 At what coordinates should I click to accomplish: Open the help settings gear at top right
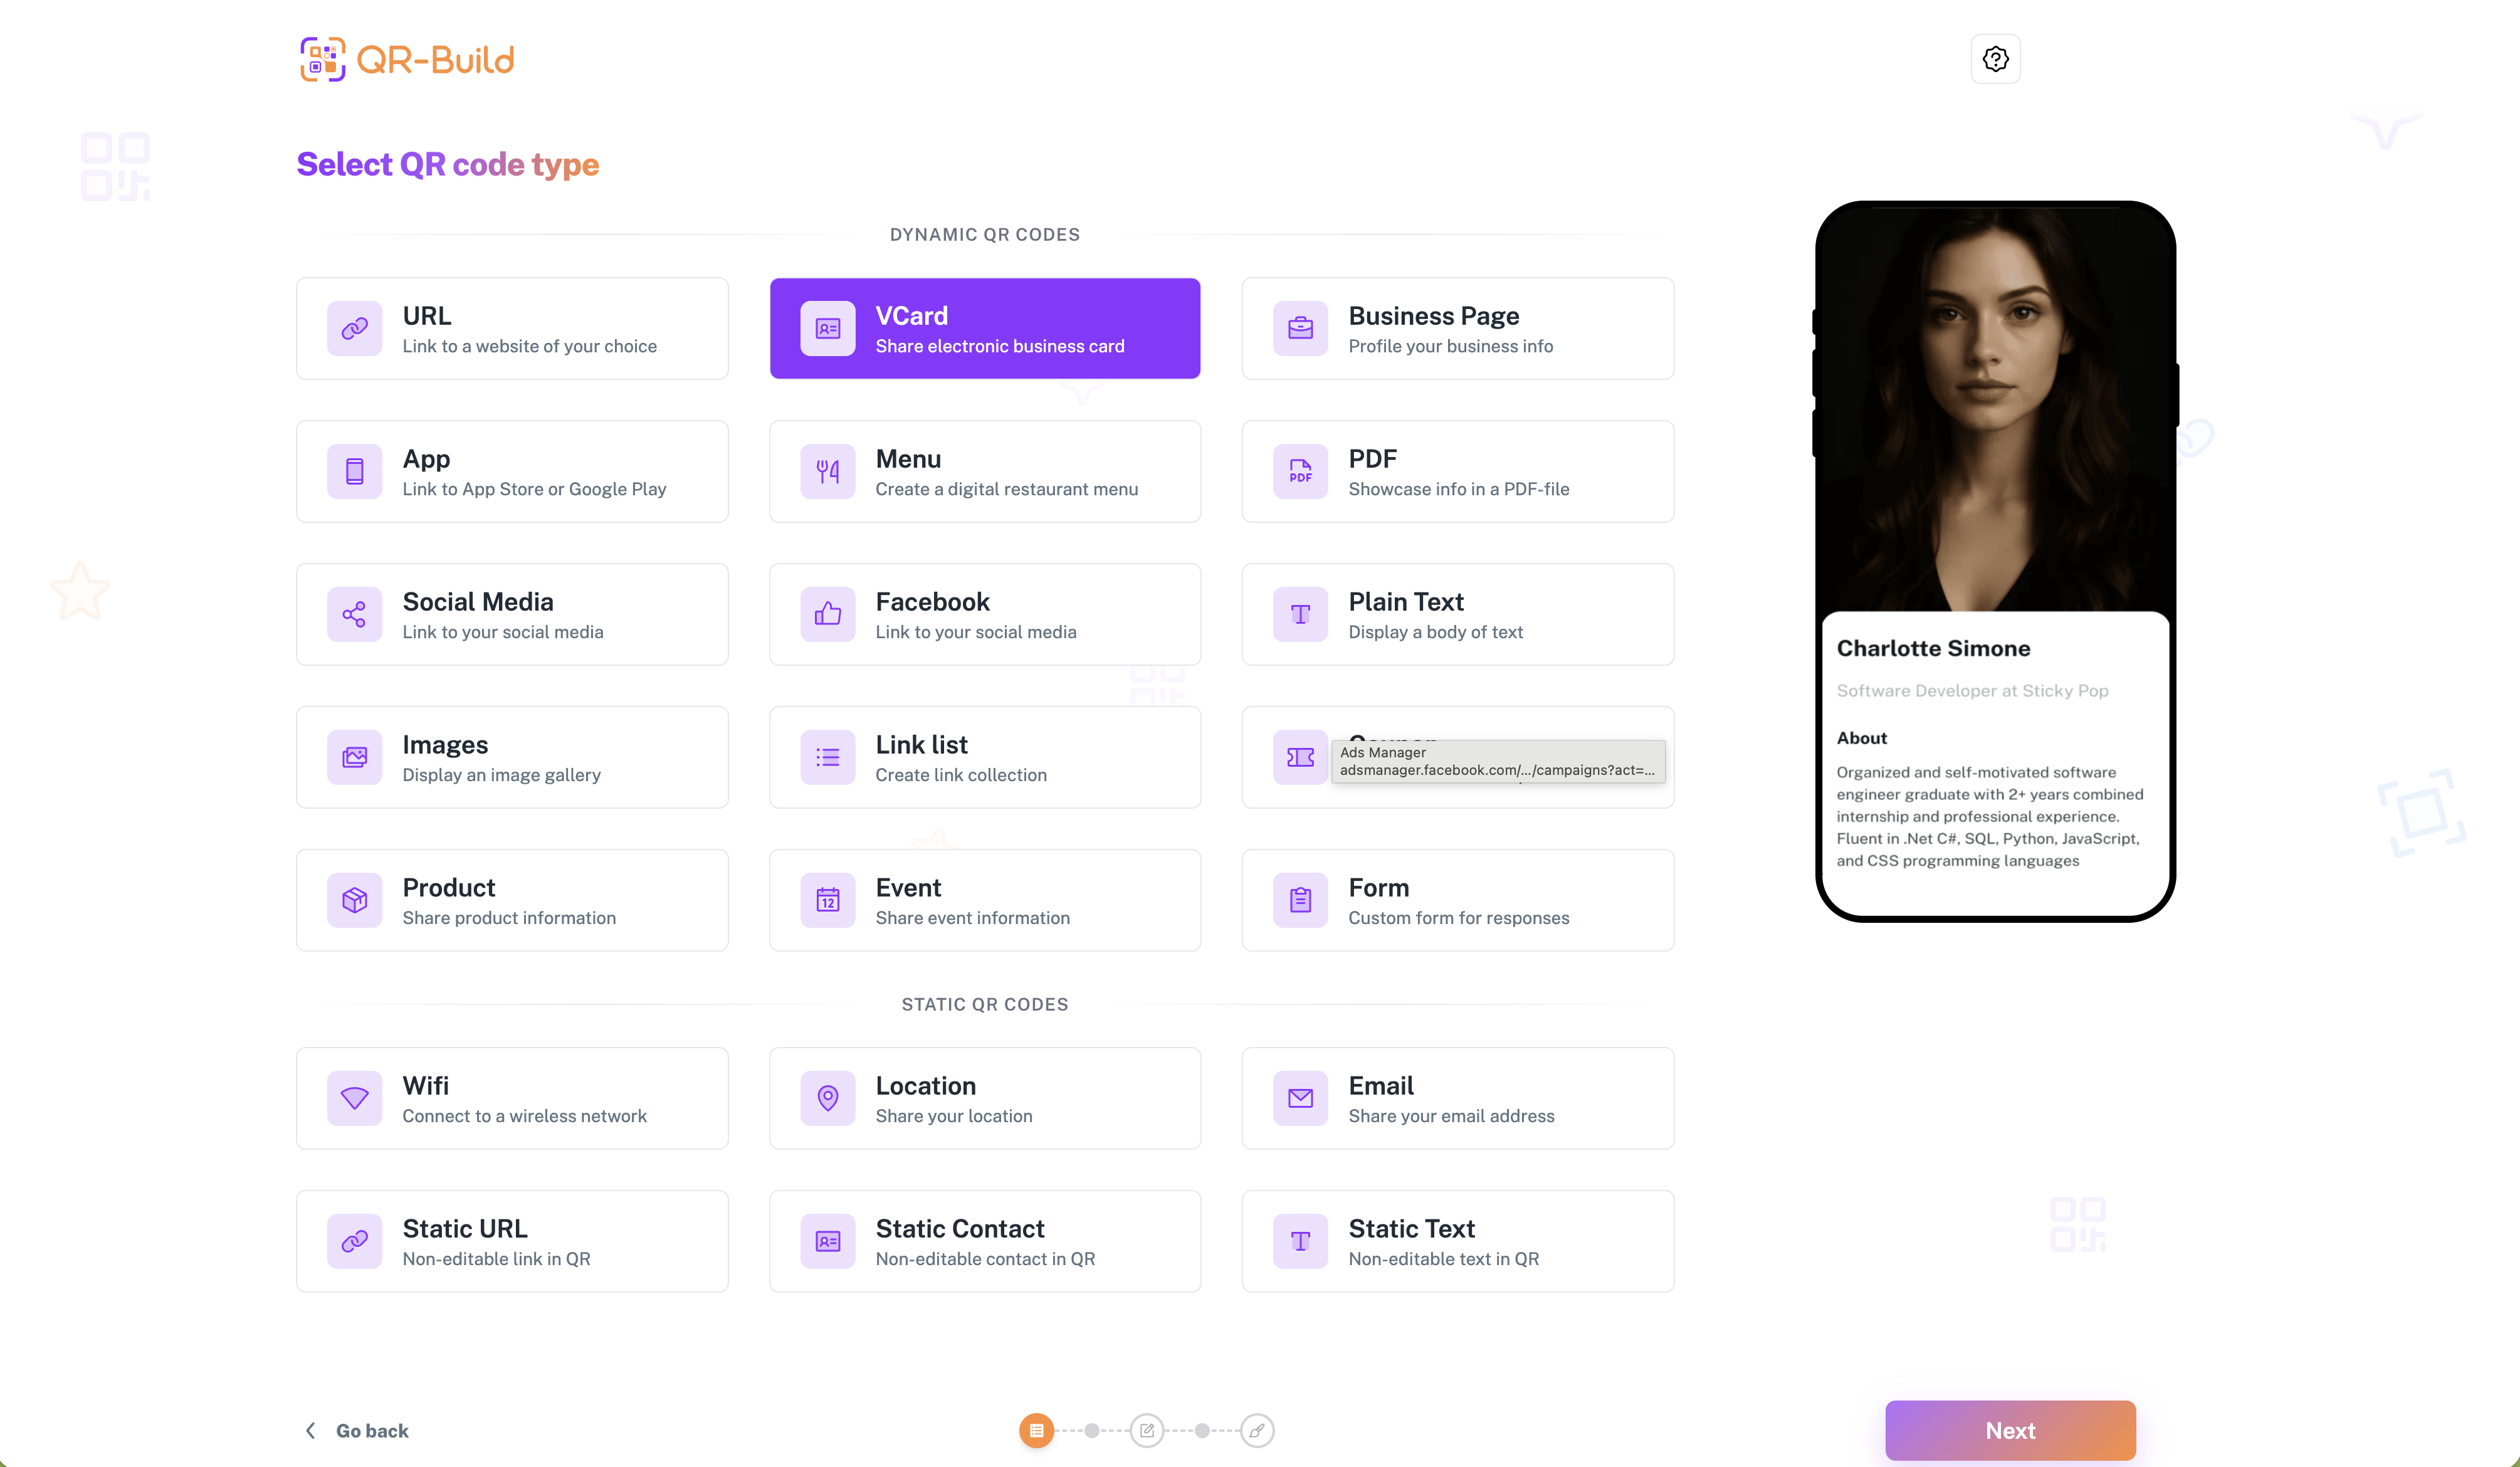[1995, 59]
